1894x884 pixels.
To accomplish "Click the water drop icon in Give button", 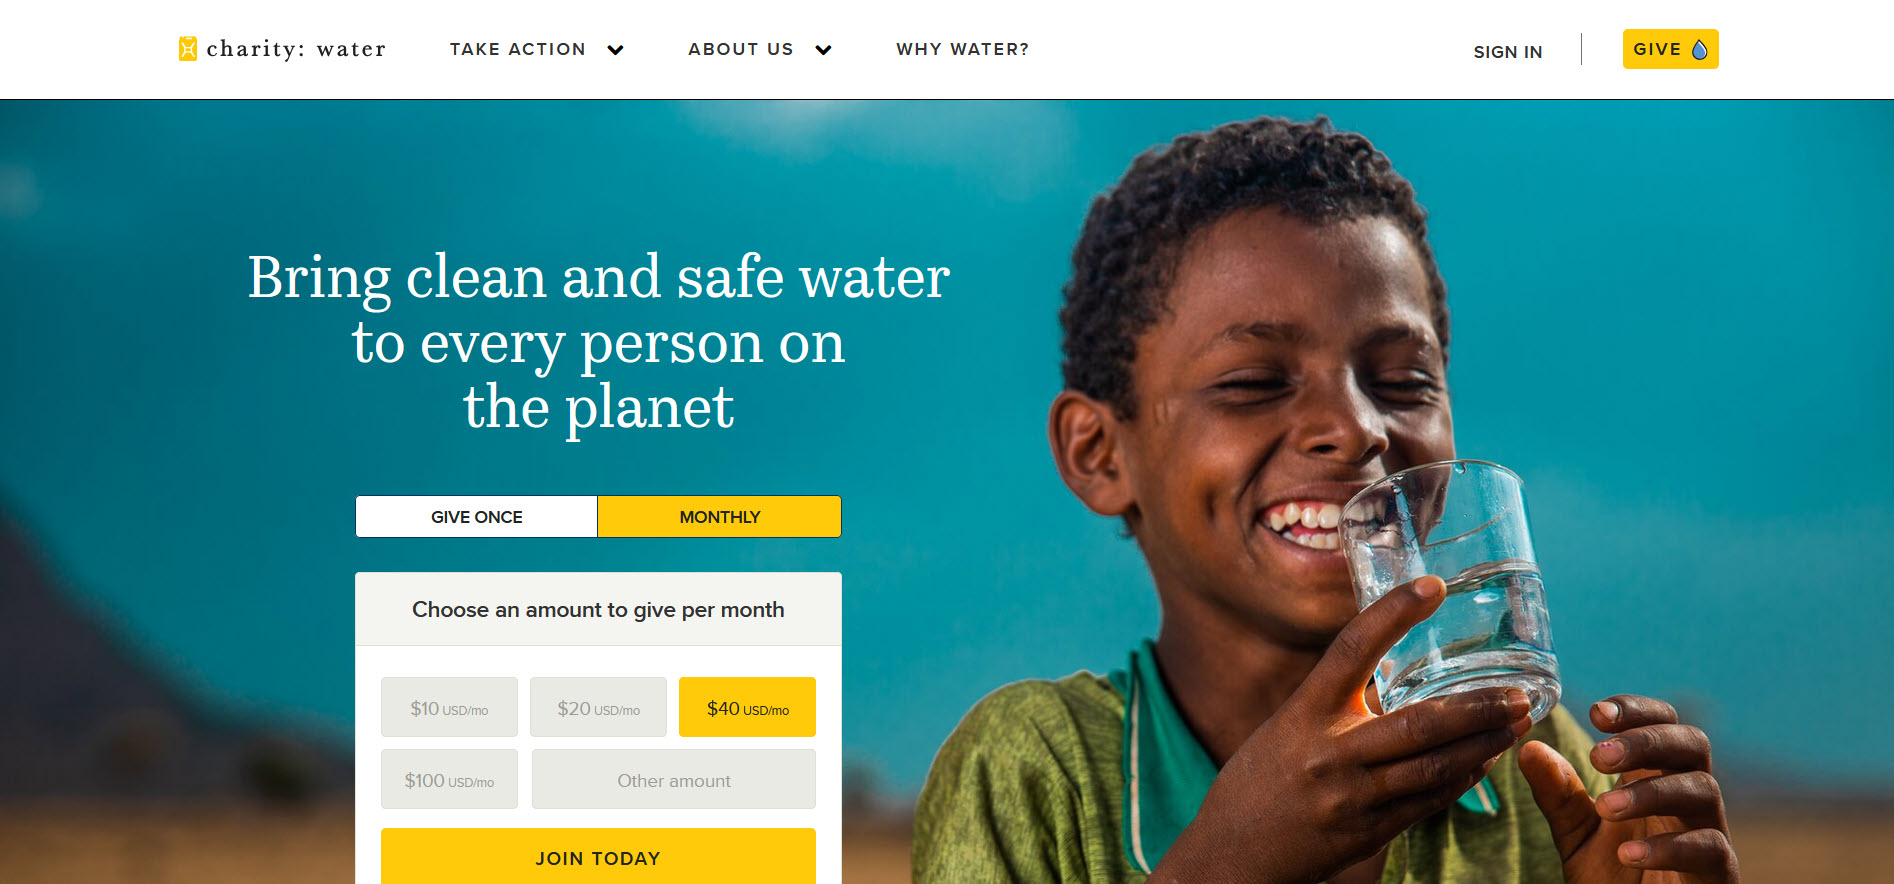I will click(1699, 49).
